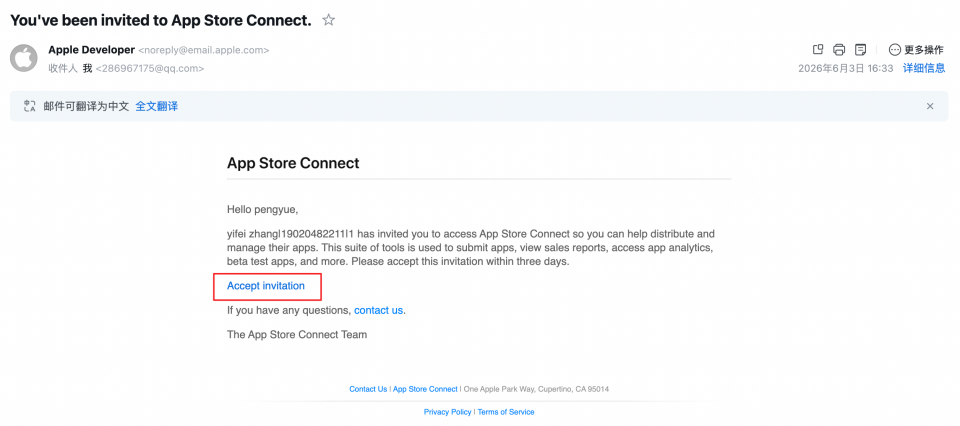This screenshot has width=960, height=426.
Task: Click the note/memo icon in toolbar
Action: coord(861,50)
